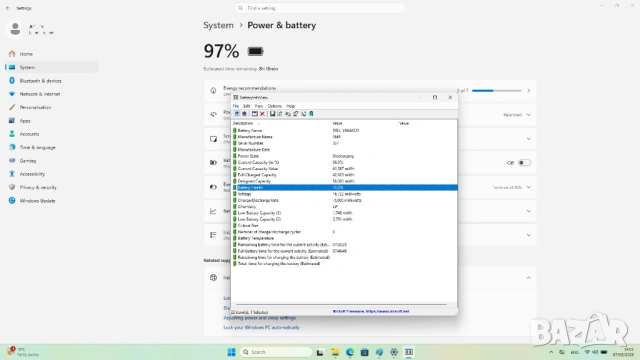Open Help menu in BatteryInfoView

(290, 106)
